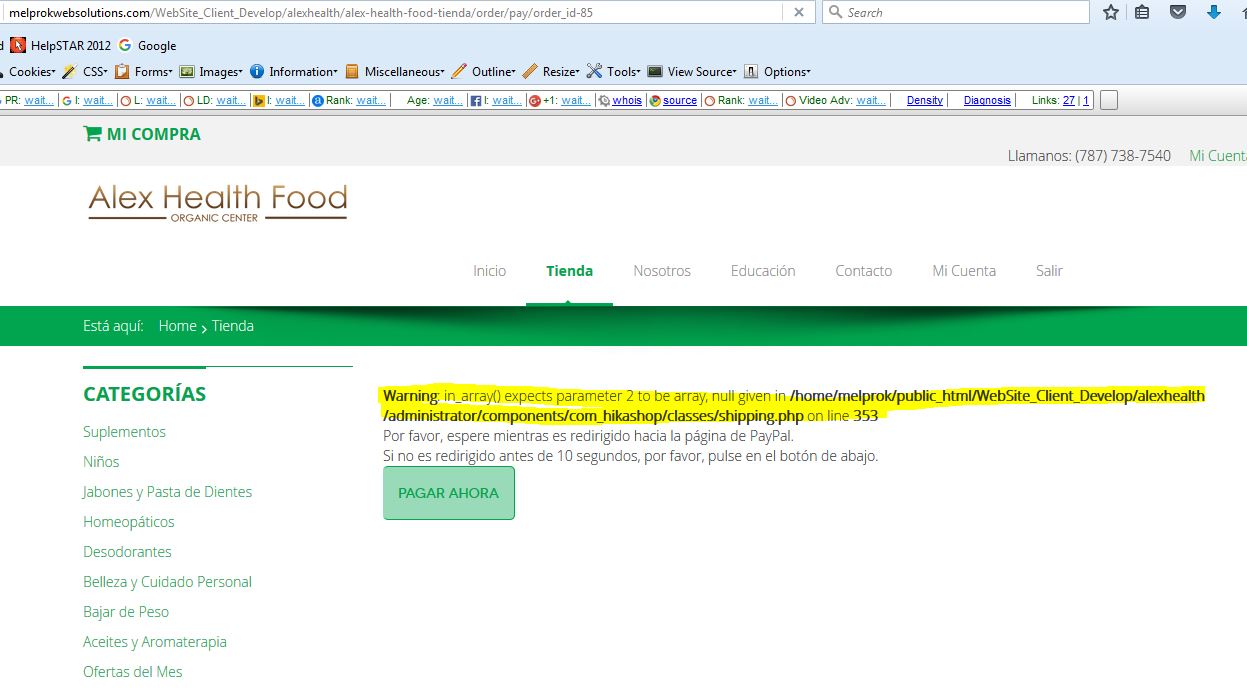The width and height of the screenshot is (1247, 688).
Task: Click the shopping cart icon beside MI COMPRA
Action: [92, 134]
